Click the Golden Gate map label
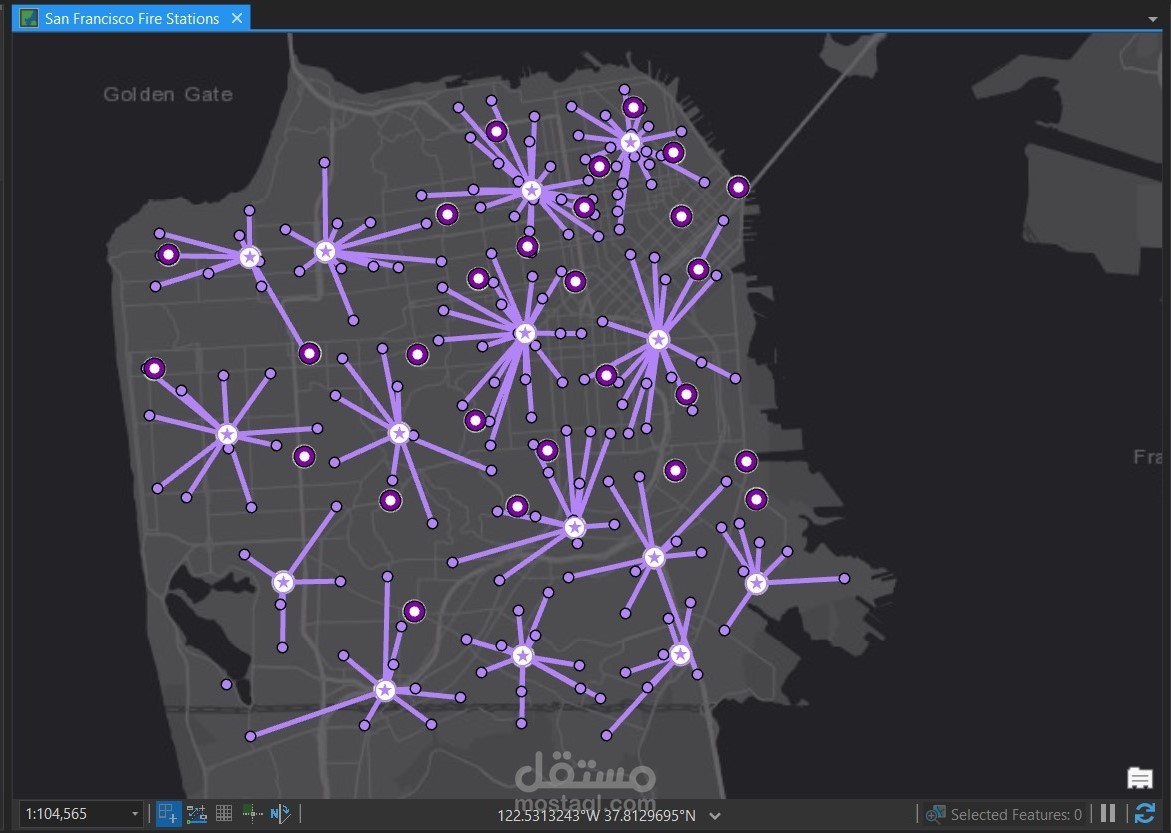The width and height of the screenshot is (1171, 833). [168, 94]
